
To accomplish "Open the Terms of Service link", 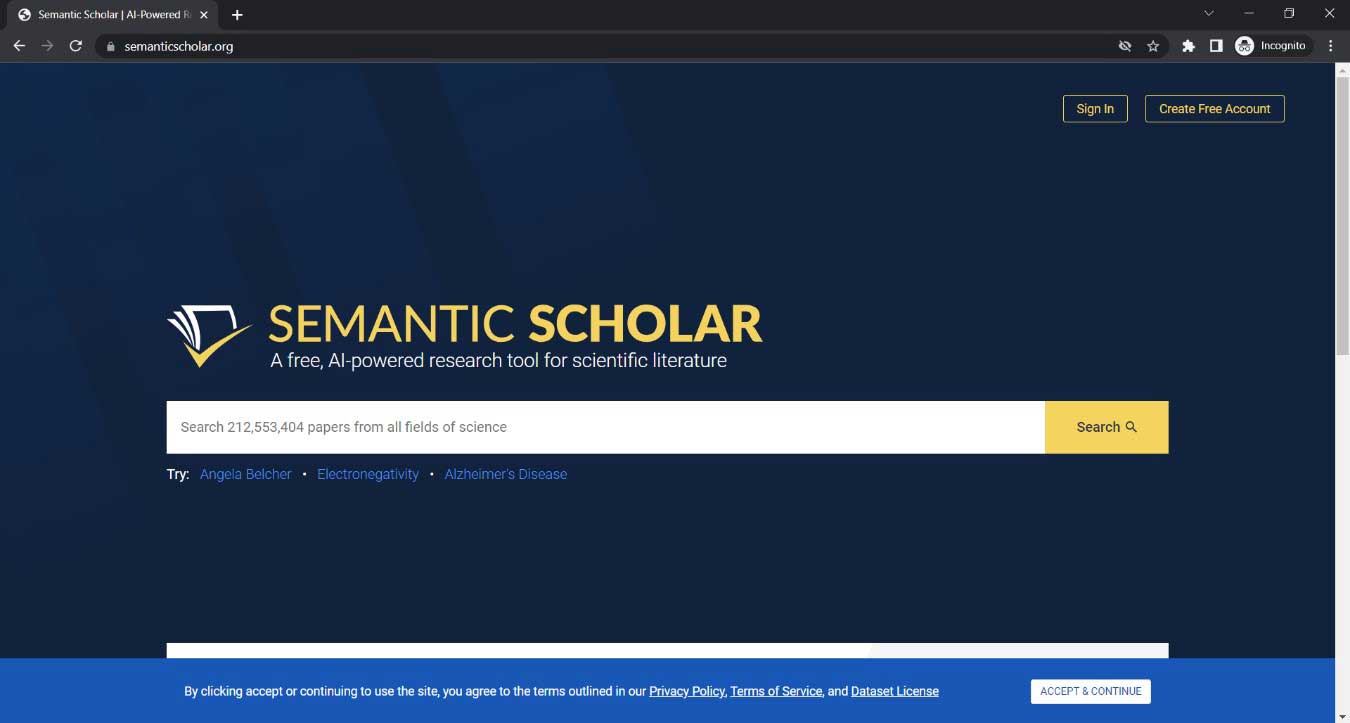I will 776,691.
